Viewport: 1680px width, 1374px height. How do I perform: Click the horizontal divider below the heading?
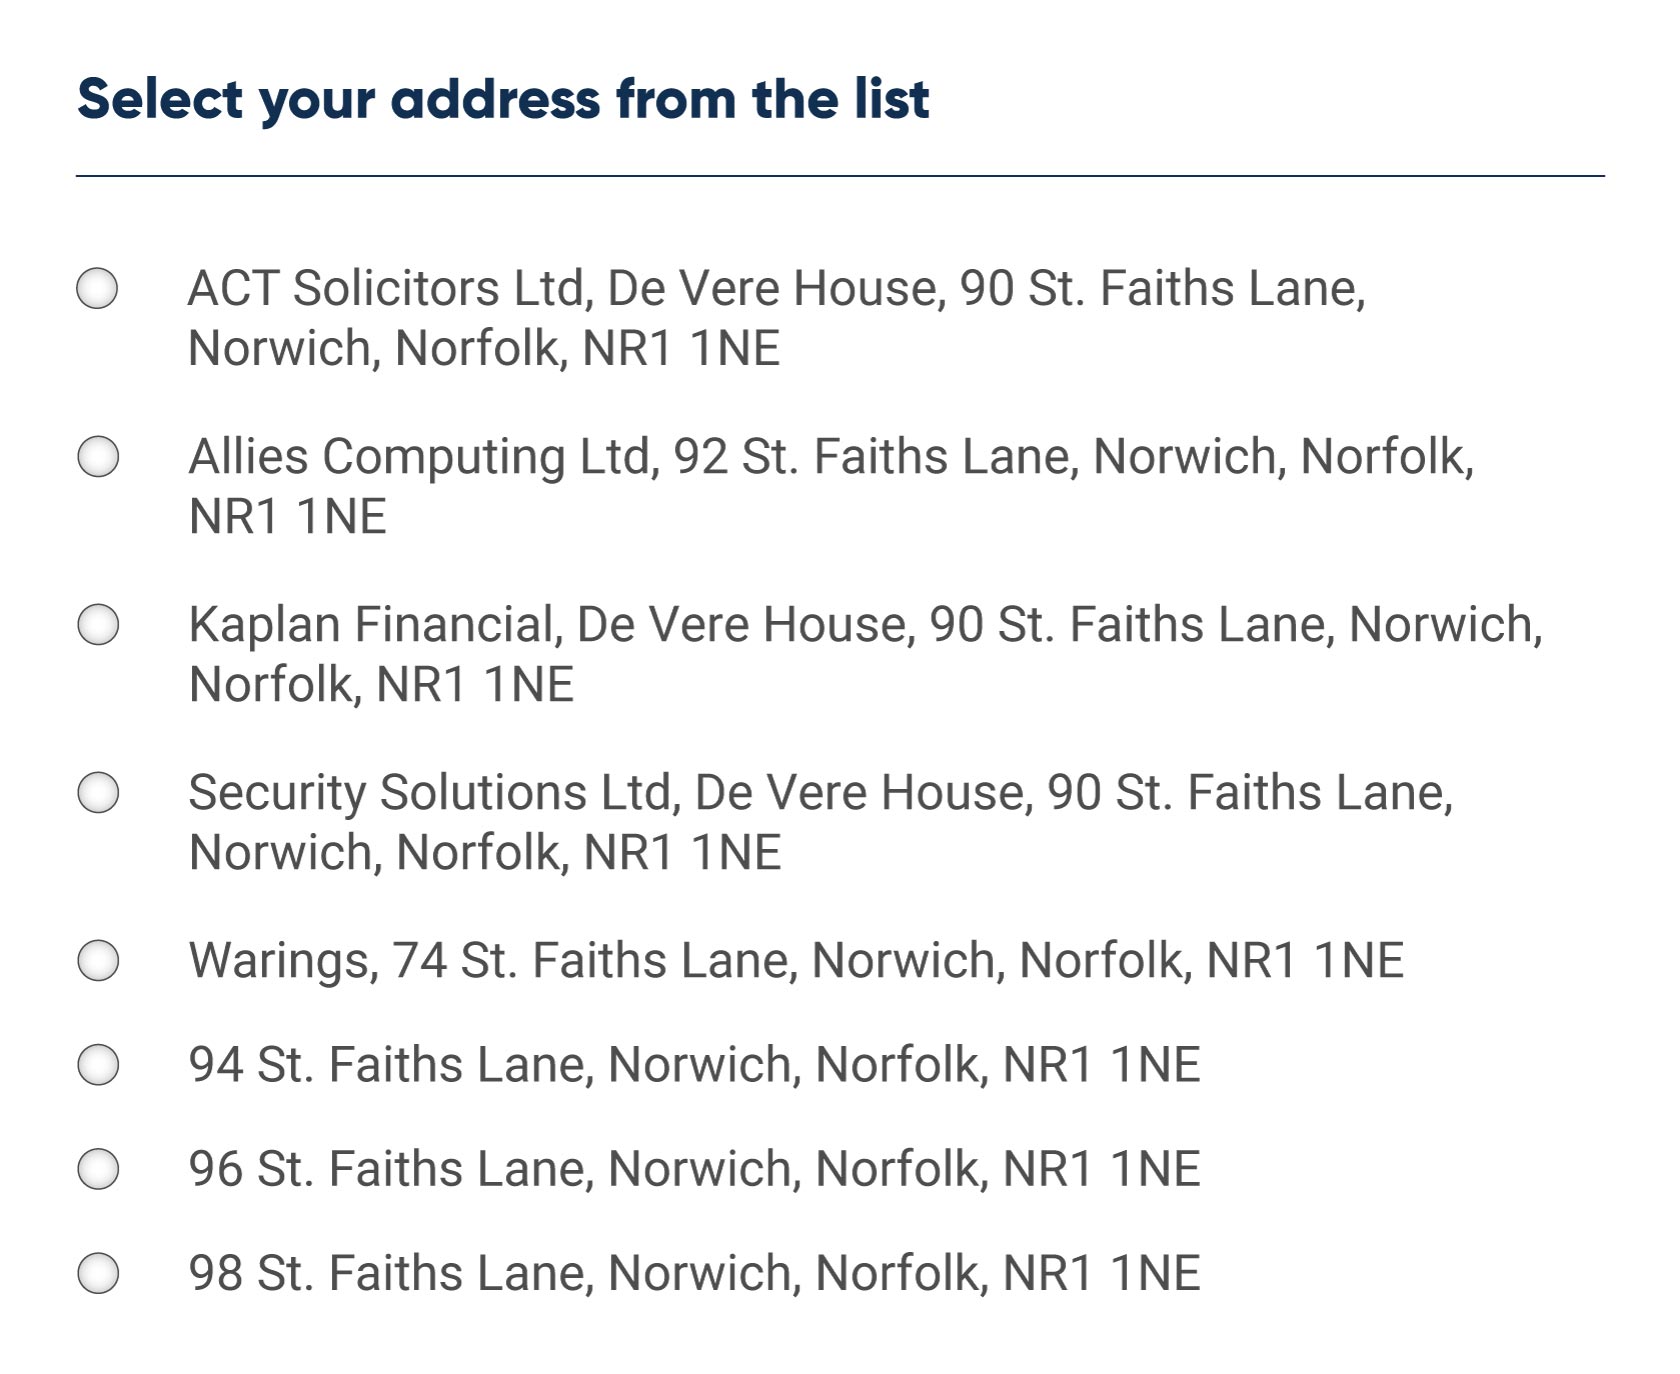840,176
